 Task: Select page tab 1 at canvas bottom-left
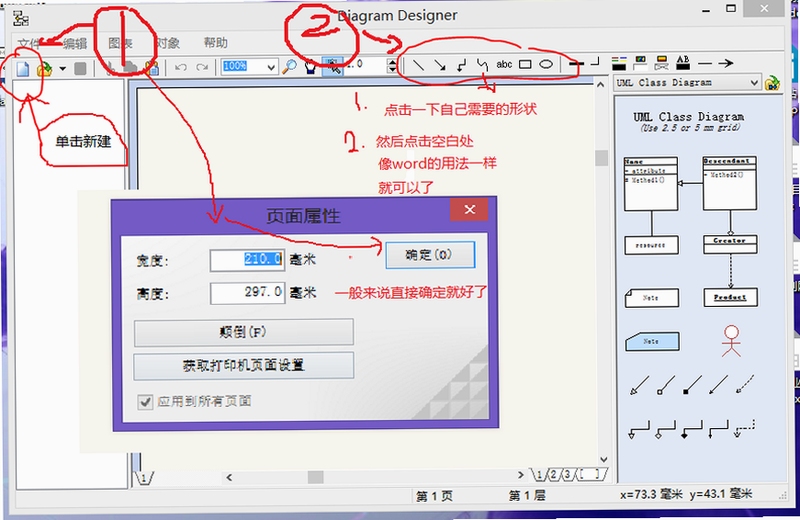click(x=144, y=478)
